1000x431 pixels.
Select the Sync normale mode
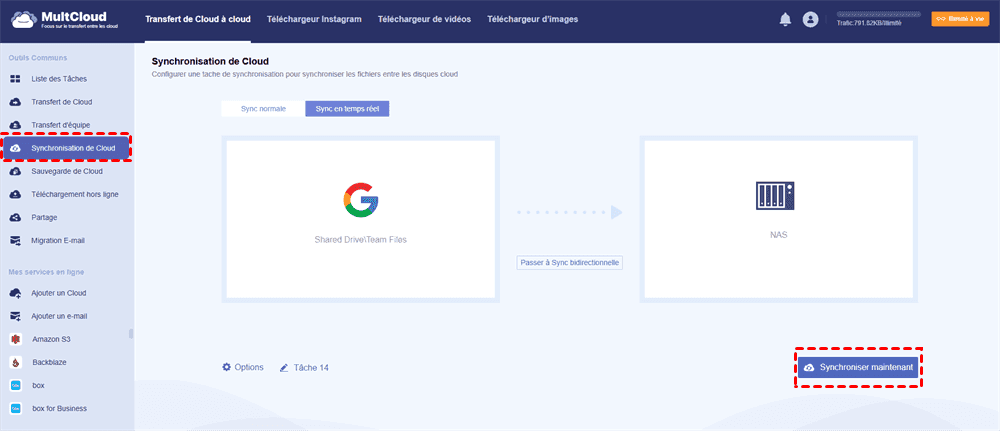(x=263, y=109)
